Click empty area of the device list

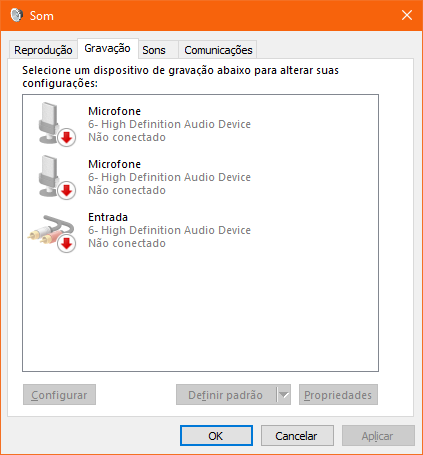(x=200, y=310)
